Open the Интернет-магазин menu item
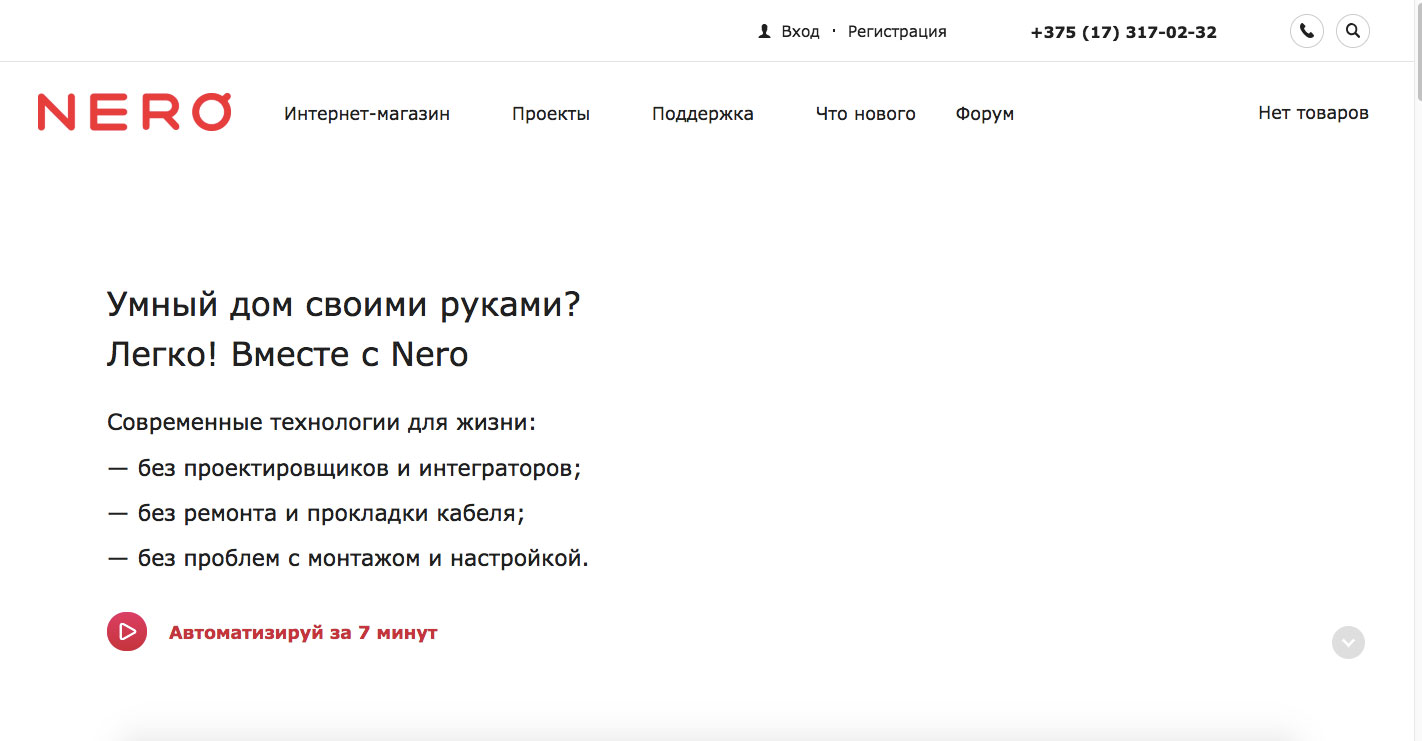Image resolution: width=1422 pixels, height=741 pixels. pyautogui.click(x=367, y=114)
